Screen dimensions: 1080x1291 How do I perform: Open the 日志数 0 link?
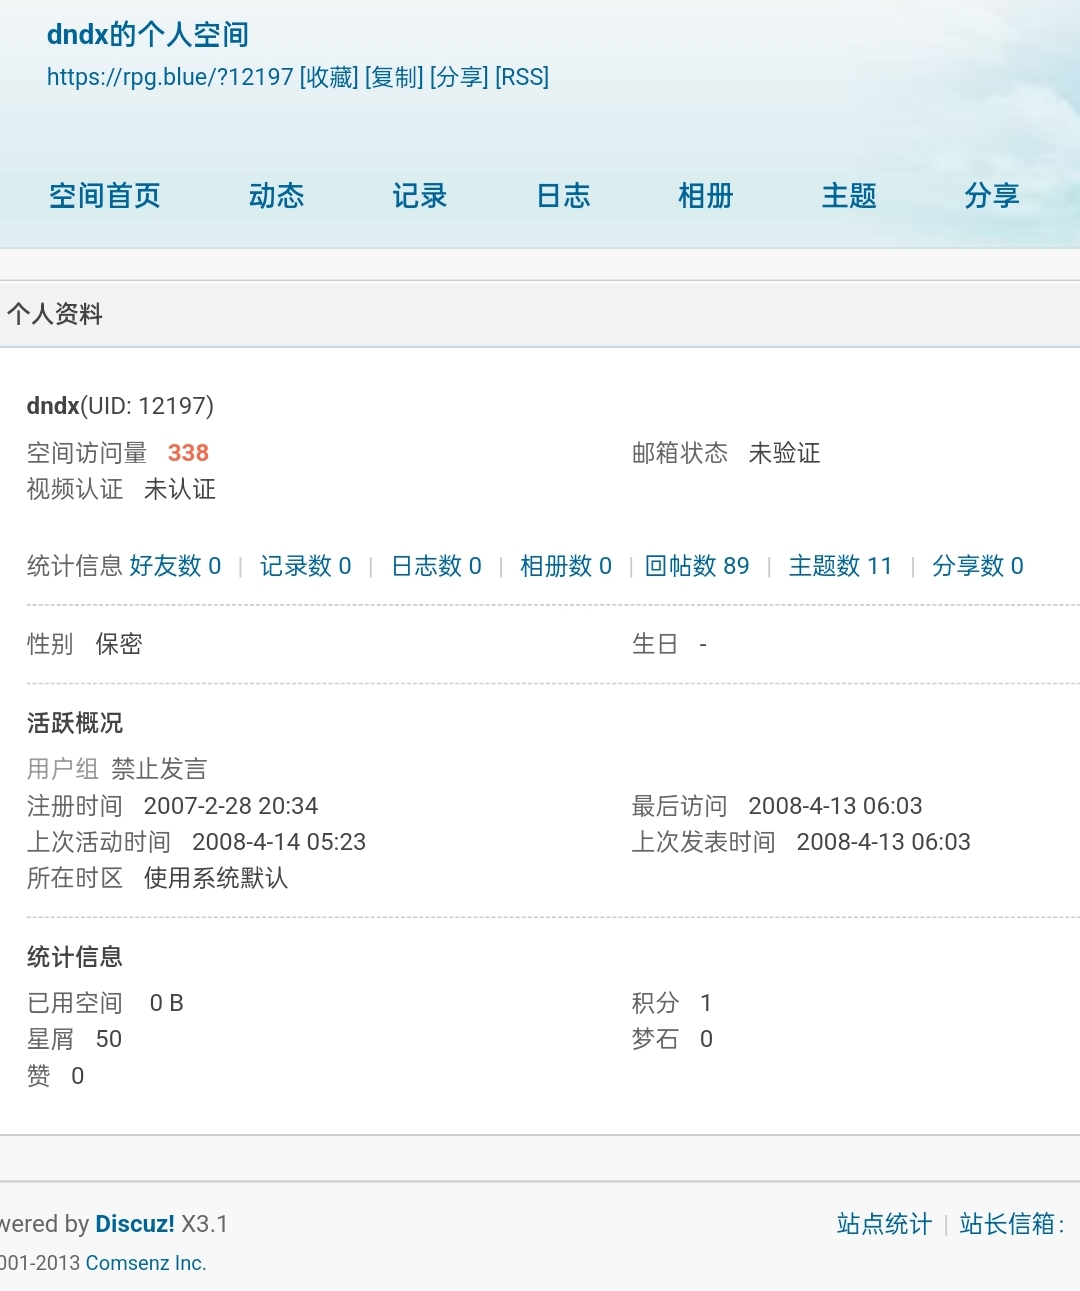(x=436, y=566)
